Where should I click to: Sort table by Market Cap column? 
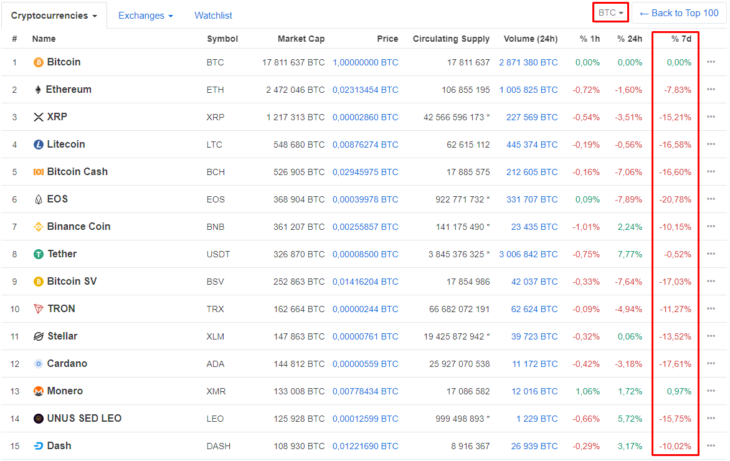[x=301, y=39]
